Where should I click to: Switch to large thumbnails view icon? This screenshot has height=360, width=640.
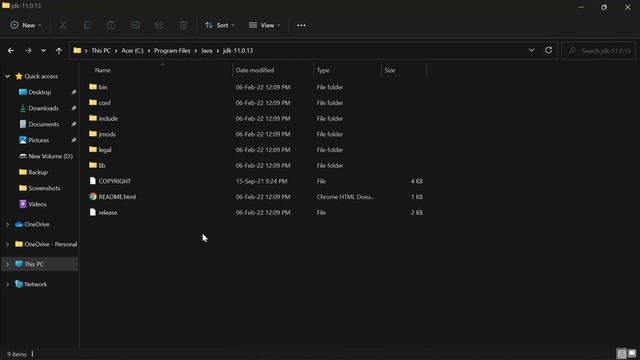point(632,353)
